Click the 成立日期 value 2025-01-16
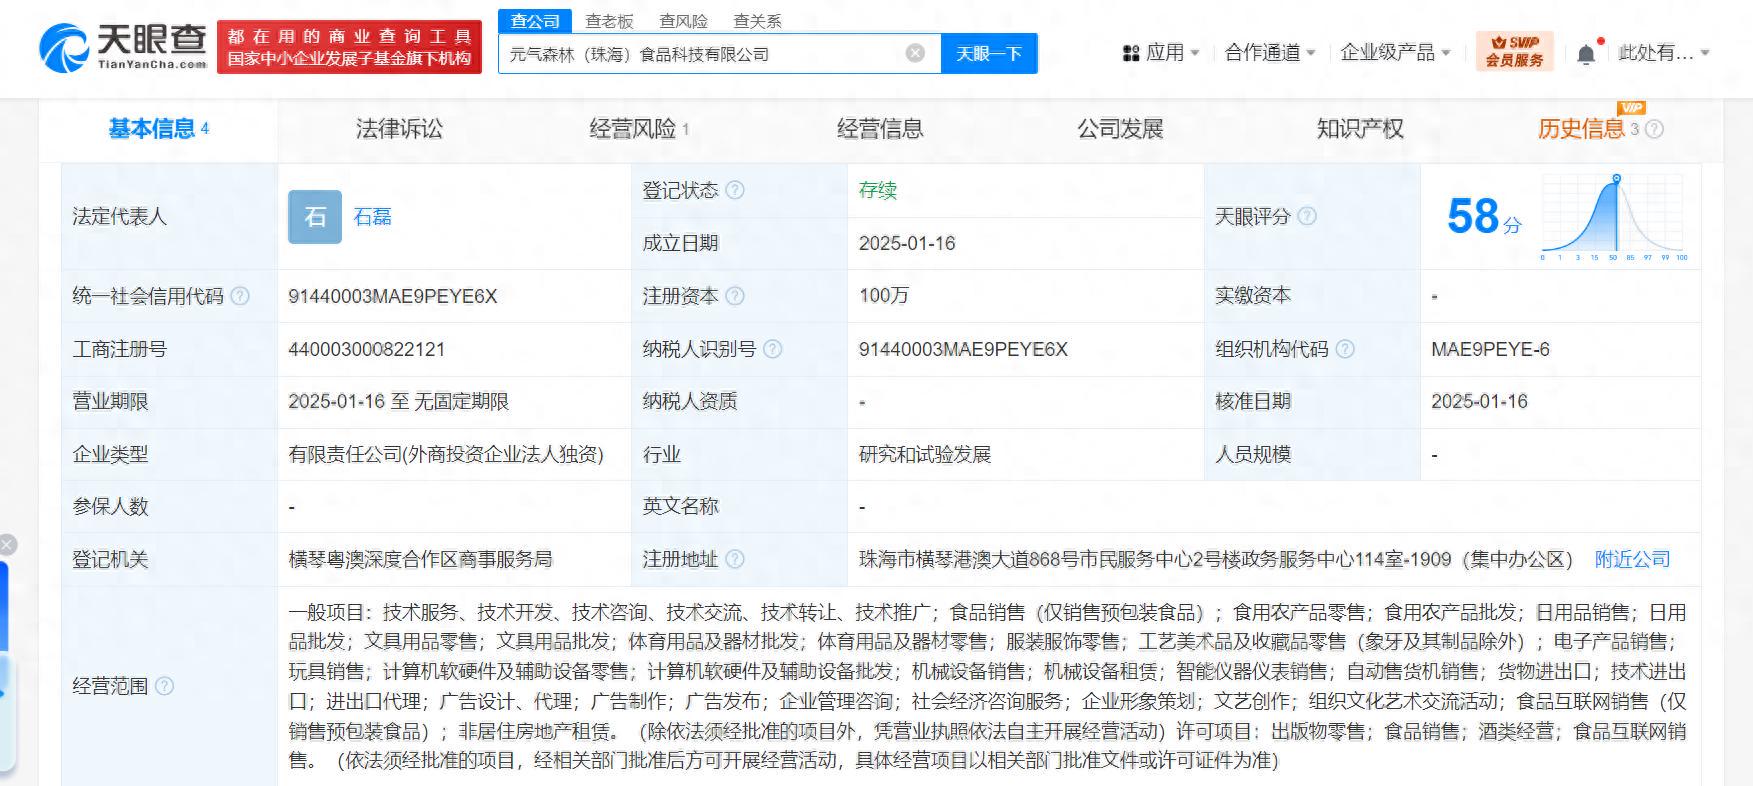 (906, 243)
